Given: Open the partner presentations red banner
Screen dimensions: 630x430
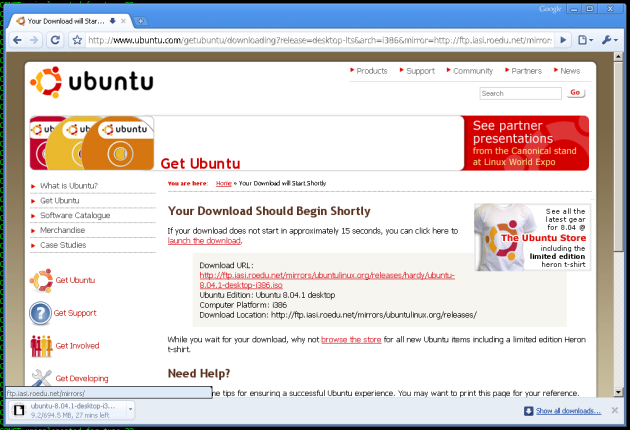Looking at the screenshot, I should 526,143.
